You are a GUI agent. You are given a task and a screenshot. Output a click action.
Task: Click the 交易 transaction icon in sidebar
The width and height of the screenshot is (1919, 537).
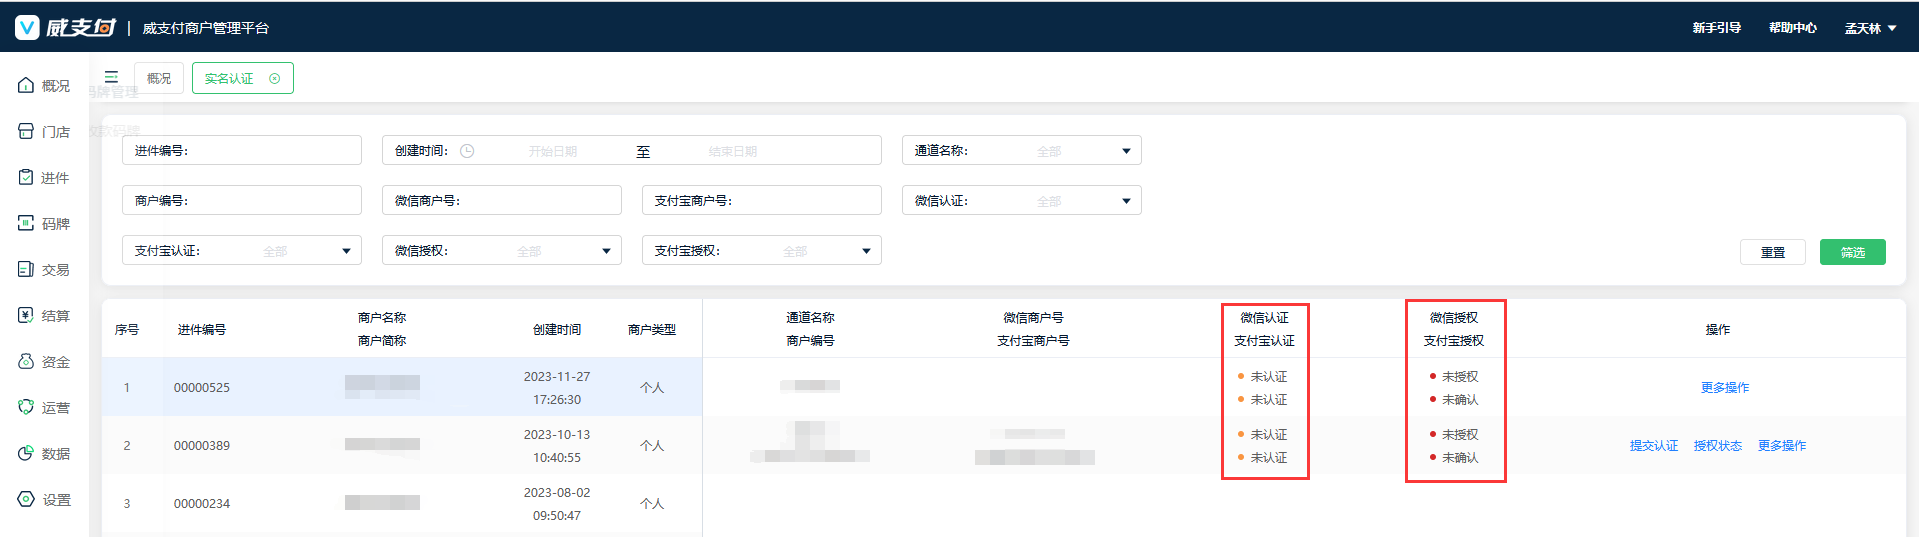tap(26, 270)
